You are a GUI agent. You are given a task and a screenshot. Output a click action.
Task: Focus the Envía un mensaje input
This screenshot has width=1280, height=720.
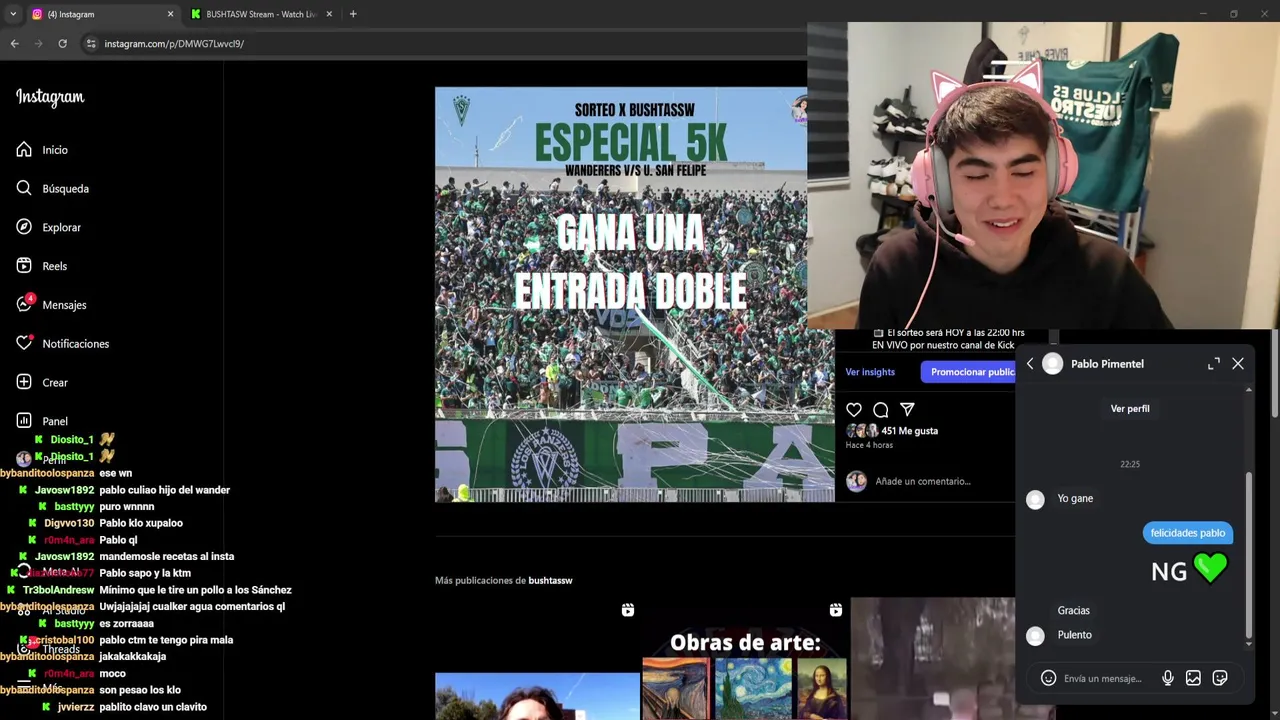[x=1105, y=678]
